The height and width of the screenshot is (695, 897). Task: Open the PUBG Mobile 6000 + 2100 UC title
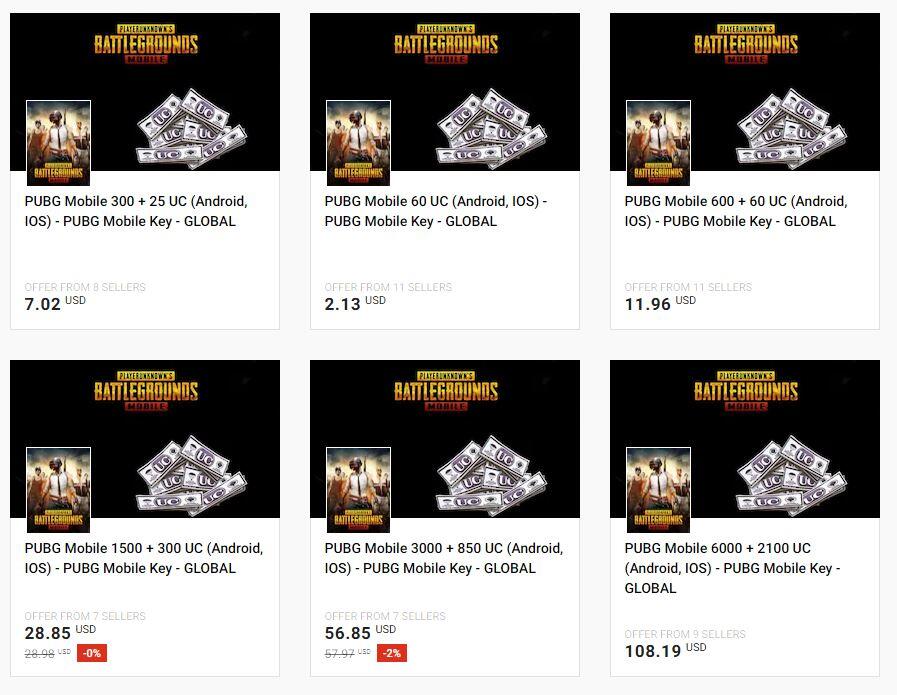pyautogui.click(x=732, y=568)
